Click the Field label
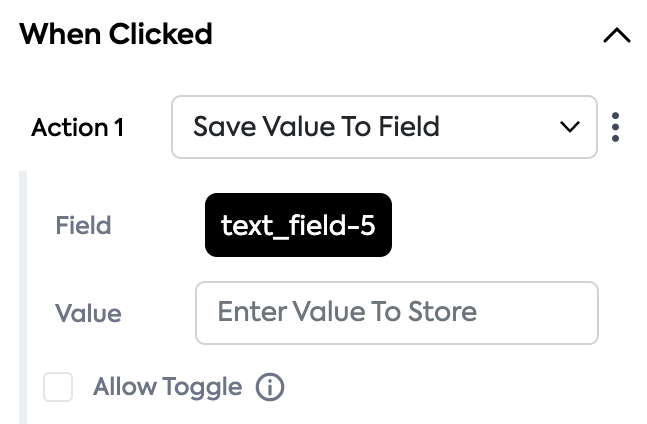647x424 pixels. click(x=83, y=225)
